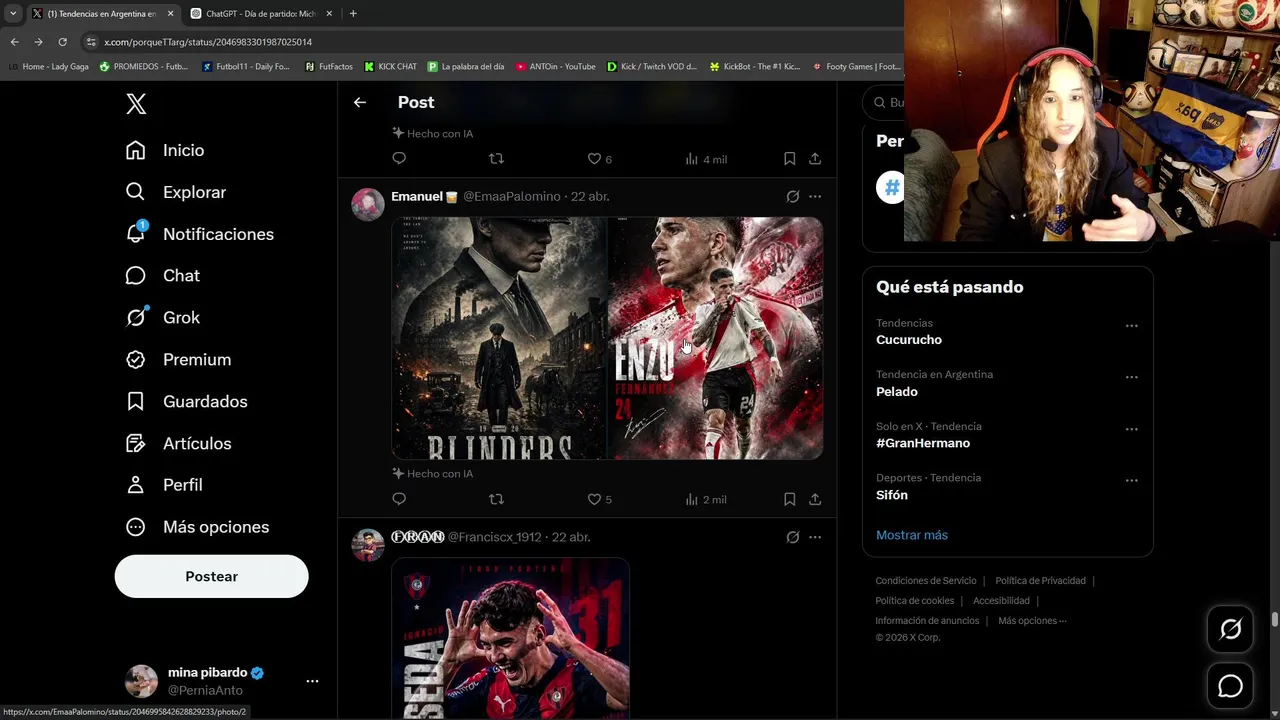The width and height of the screenshot is (1280, 720).
Task: Open Artículos section
Action: 178,444
